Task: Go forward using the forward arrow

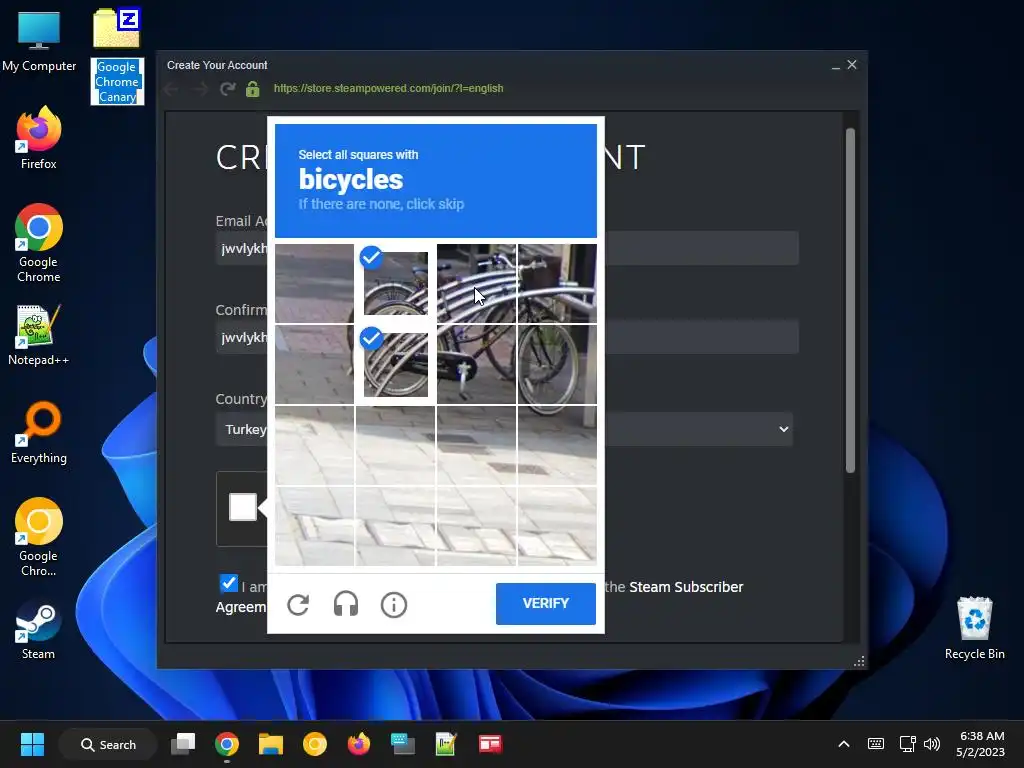Action: tap(200, 88)
